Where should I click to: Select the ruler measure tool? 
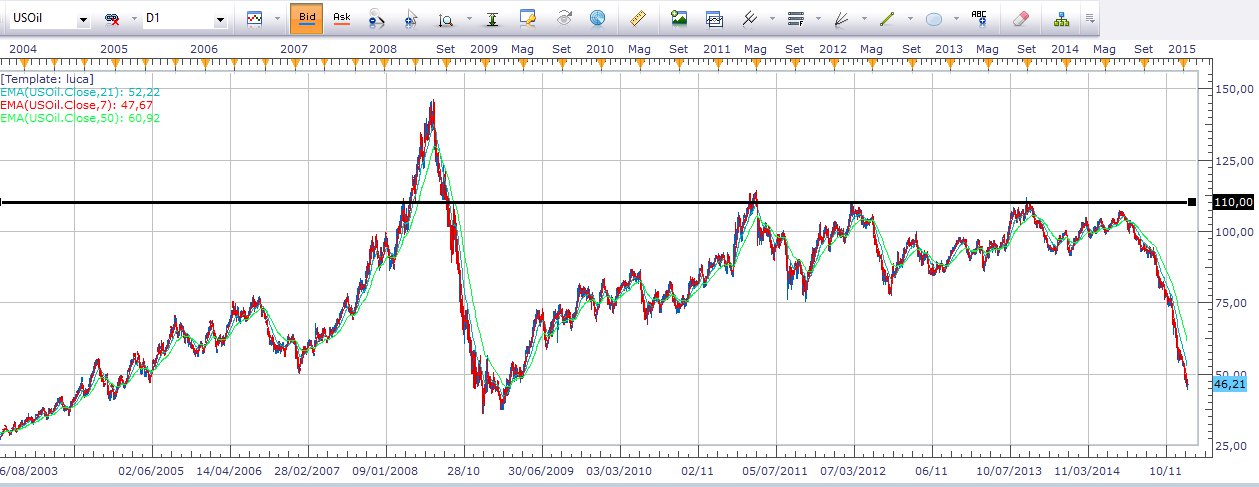(x=637, y=18)
